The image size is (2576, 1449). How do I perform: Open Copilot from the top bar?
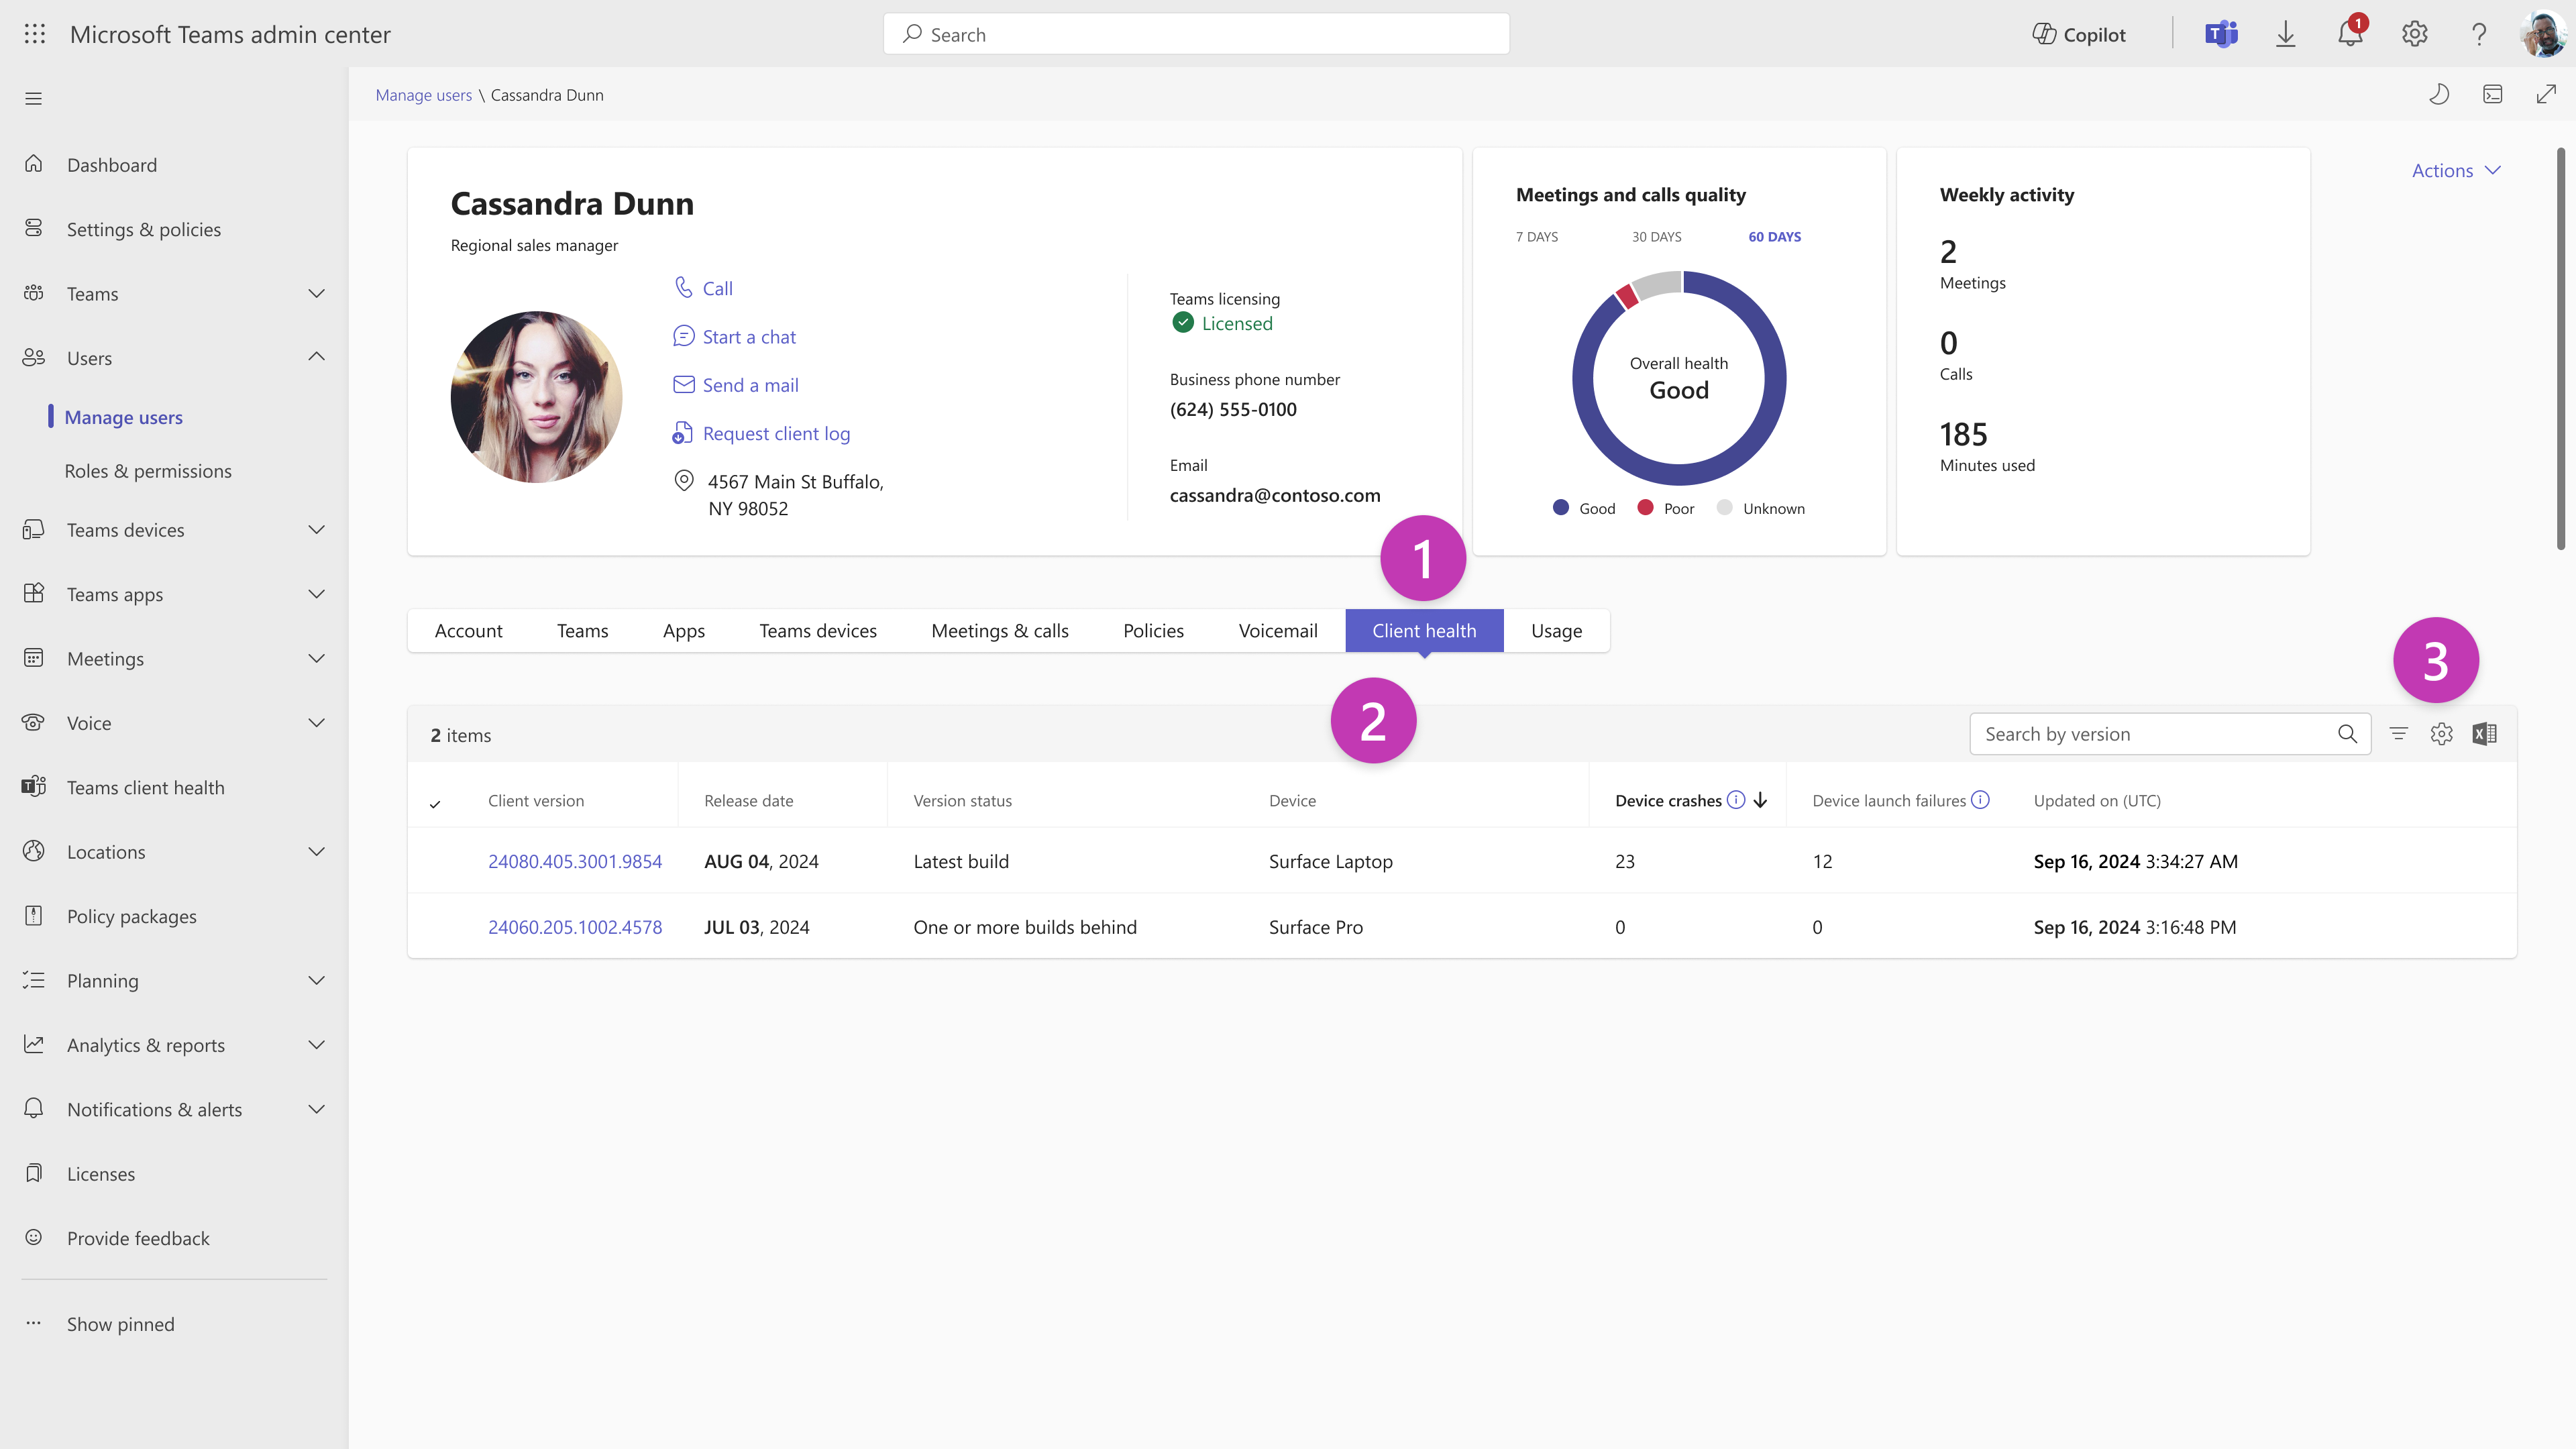2079,33
